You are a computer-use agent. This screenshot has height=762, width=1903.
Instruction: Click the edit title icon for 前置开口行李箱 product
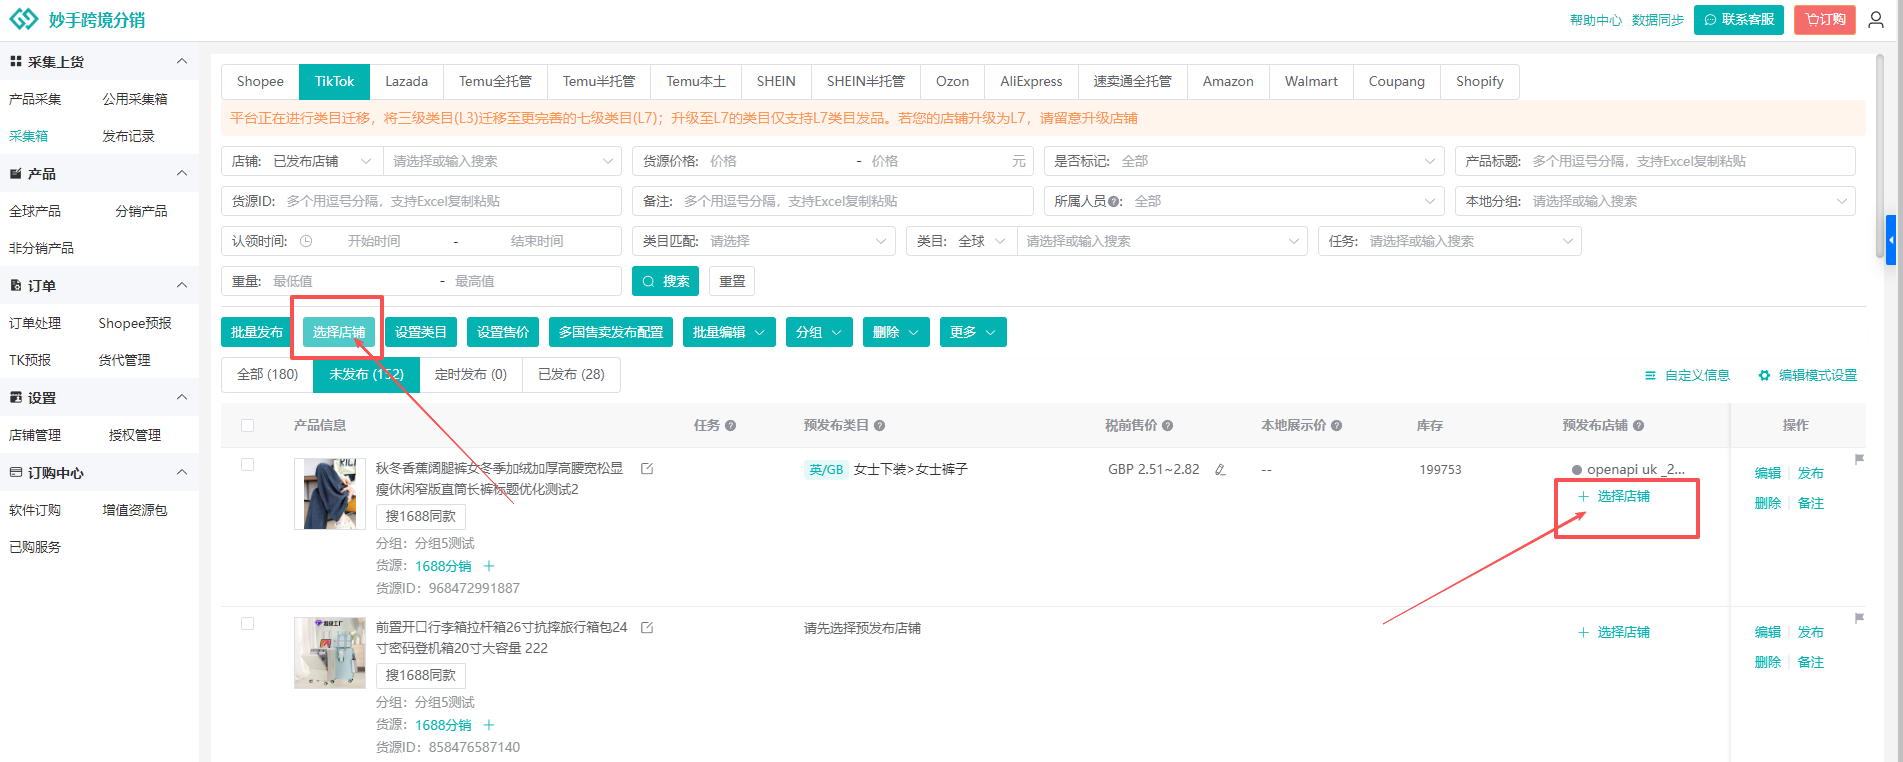coord(647,627)
